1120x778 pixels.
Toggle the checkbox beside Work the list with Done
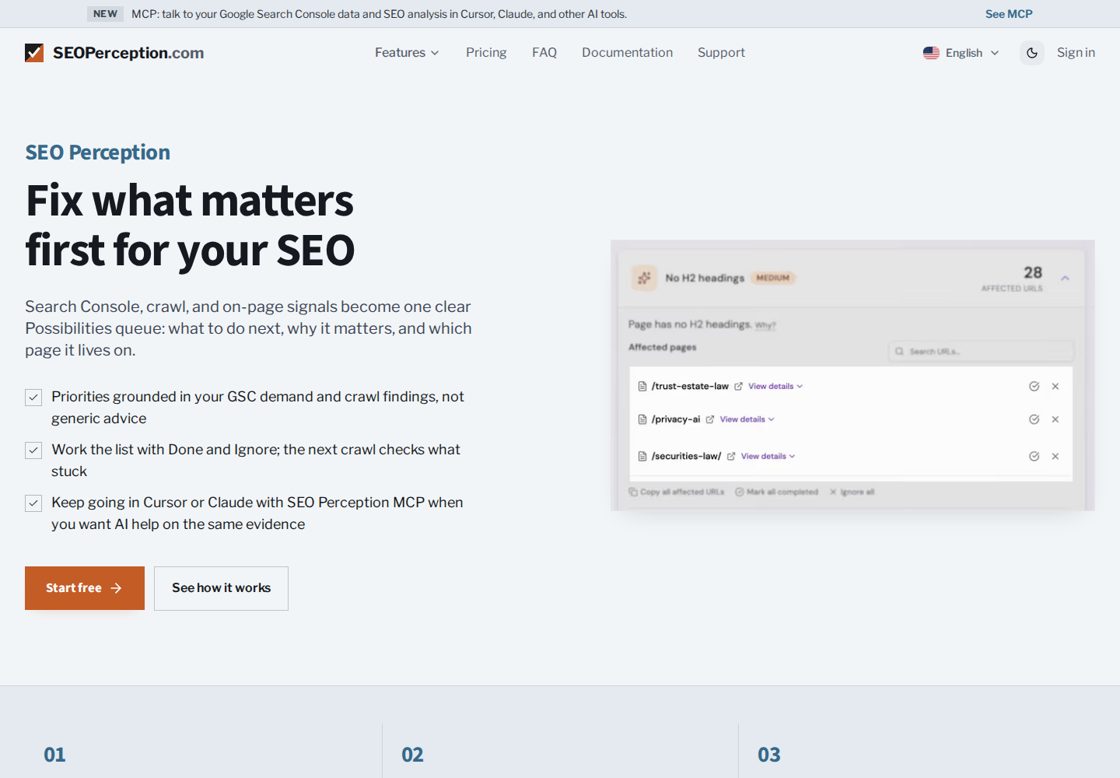click(34, 450)
